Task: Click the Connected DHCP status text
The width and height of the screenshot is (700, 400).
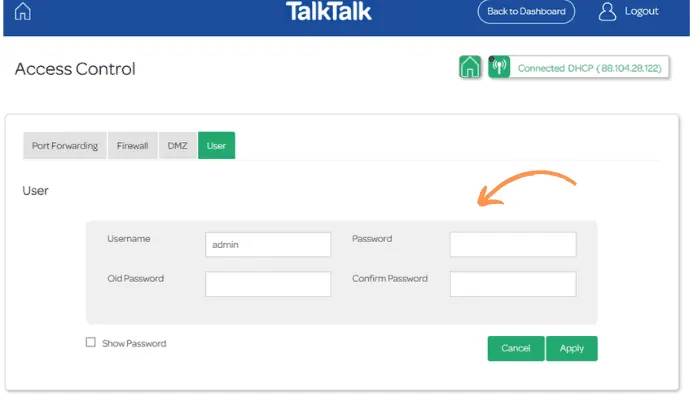Action: point(589,68)
